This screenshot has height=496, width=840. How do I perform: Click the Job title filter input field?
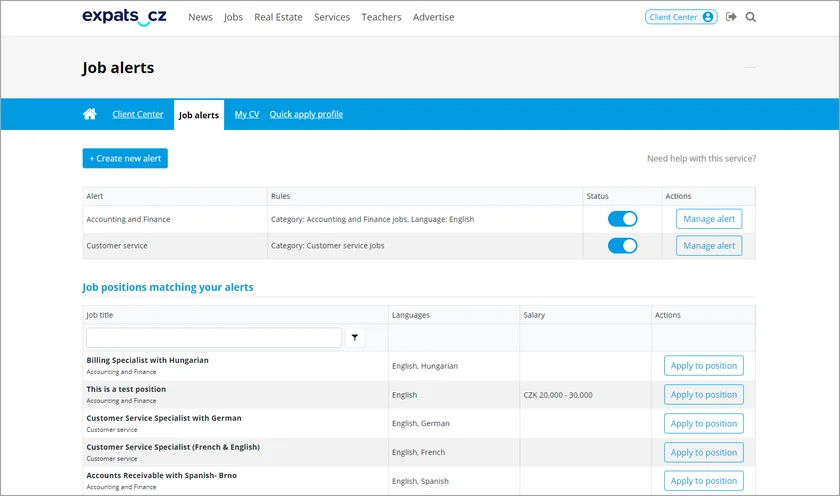213,338
